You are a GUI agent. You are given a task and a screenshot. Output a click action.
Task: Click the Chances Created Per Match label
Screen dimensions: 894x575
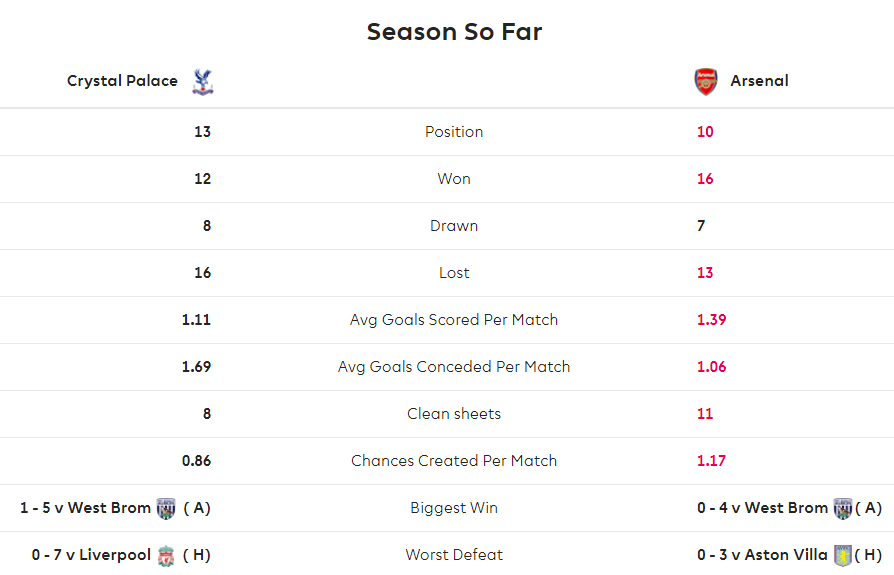(x=454, y=460)
